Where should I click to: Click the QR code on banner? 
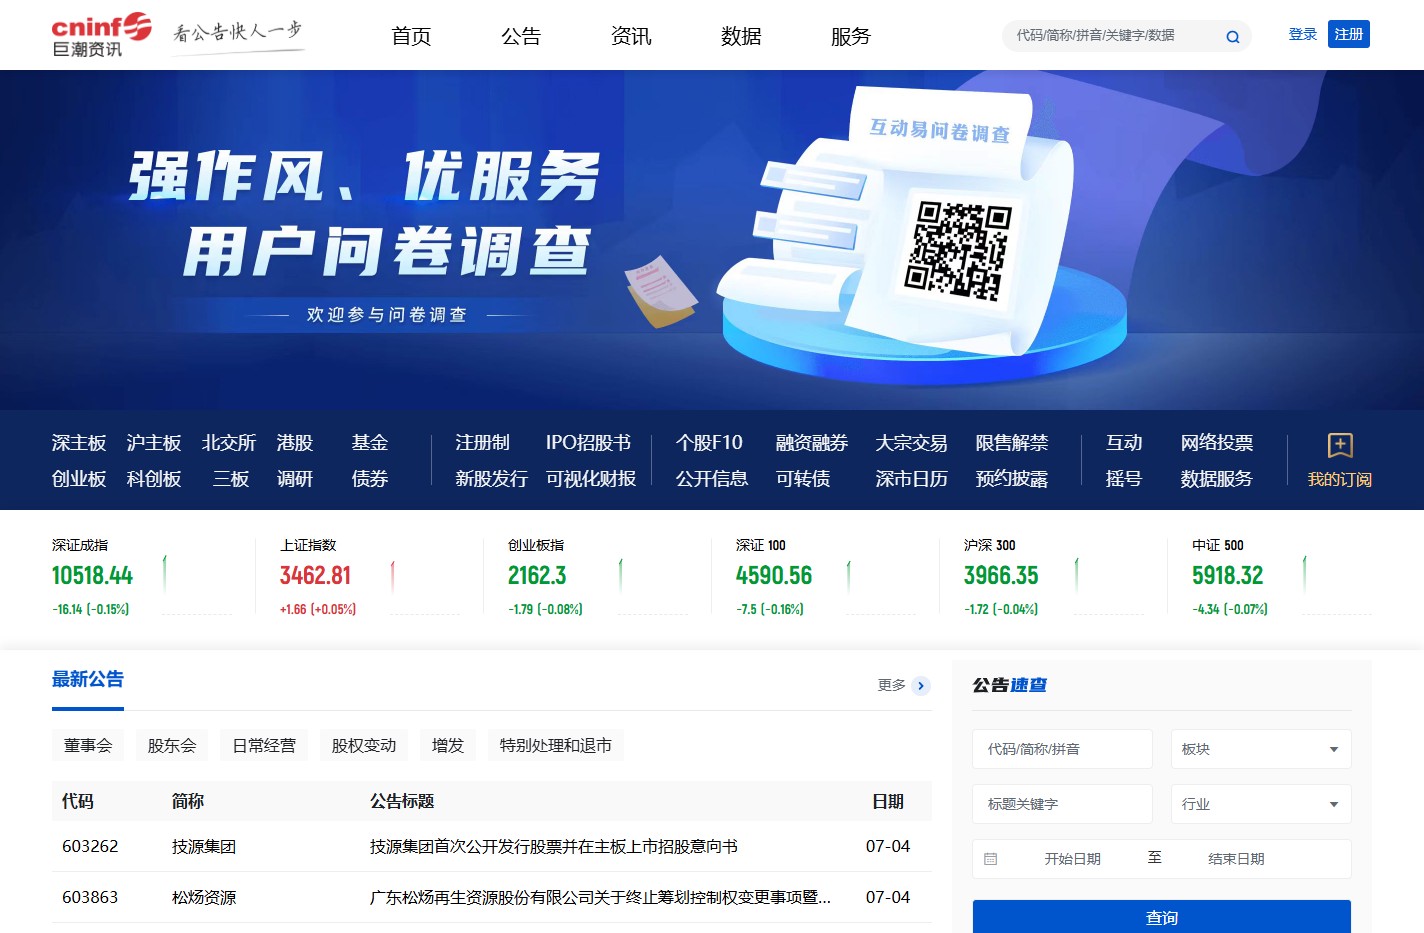(958, 251)
